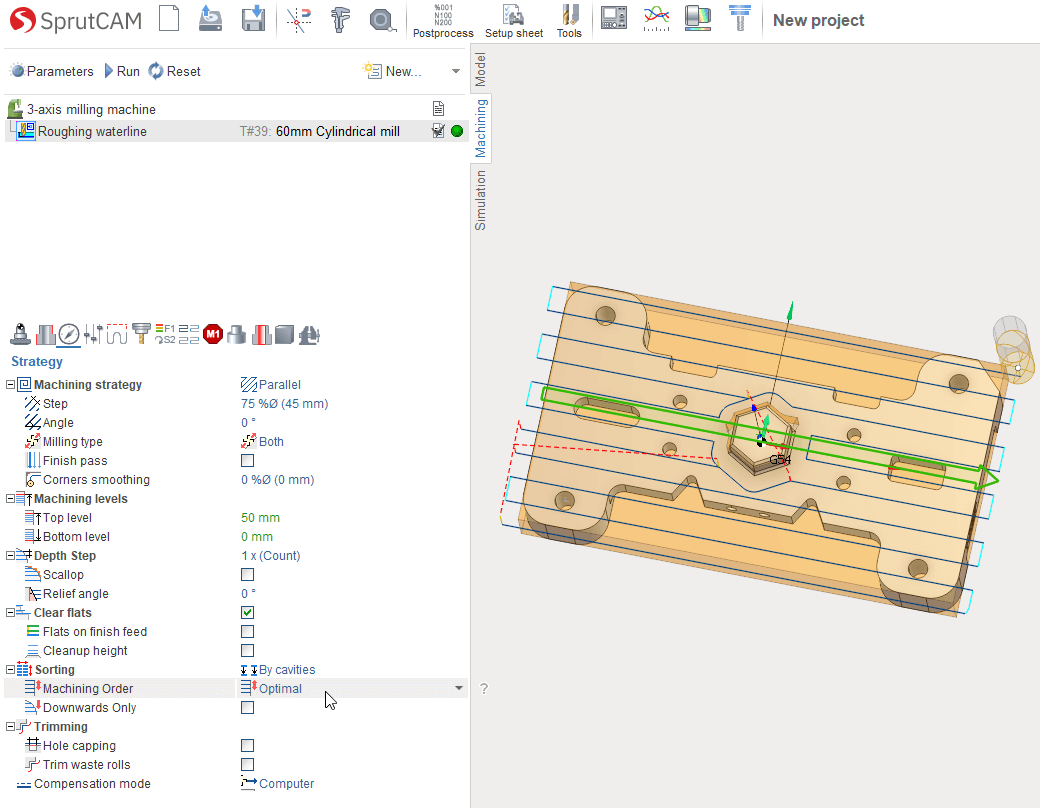
Task: Click the Parameters button
Action: coord(52,72)
